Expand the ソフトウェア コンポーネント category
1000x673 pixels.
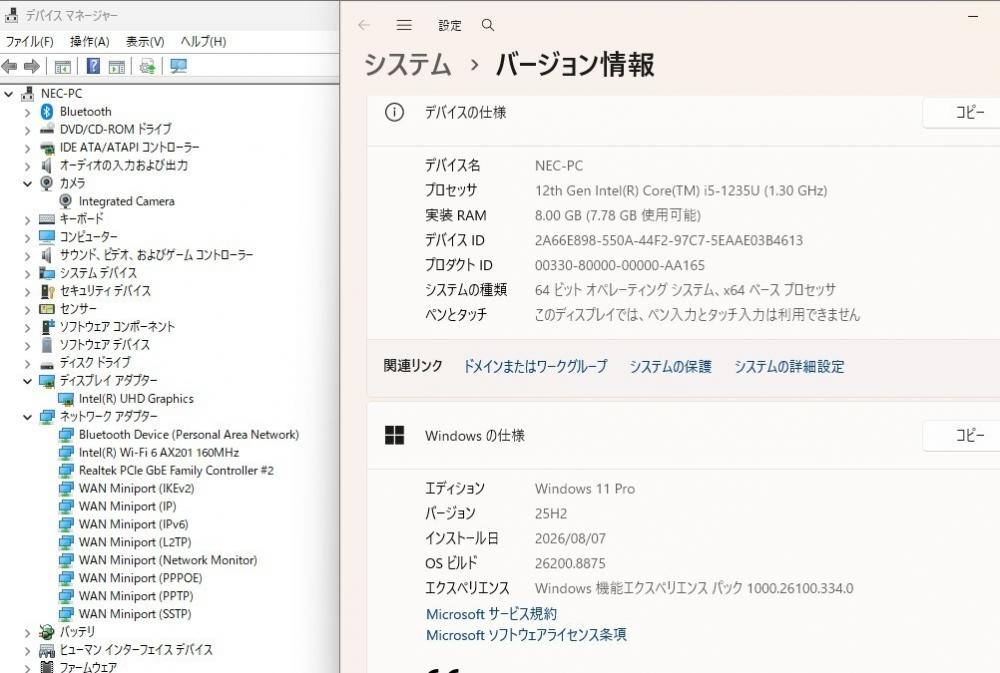click(x=27, y=327)
